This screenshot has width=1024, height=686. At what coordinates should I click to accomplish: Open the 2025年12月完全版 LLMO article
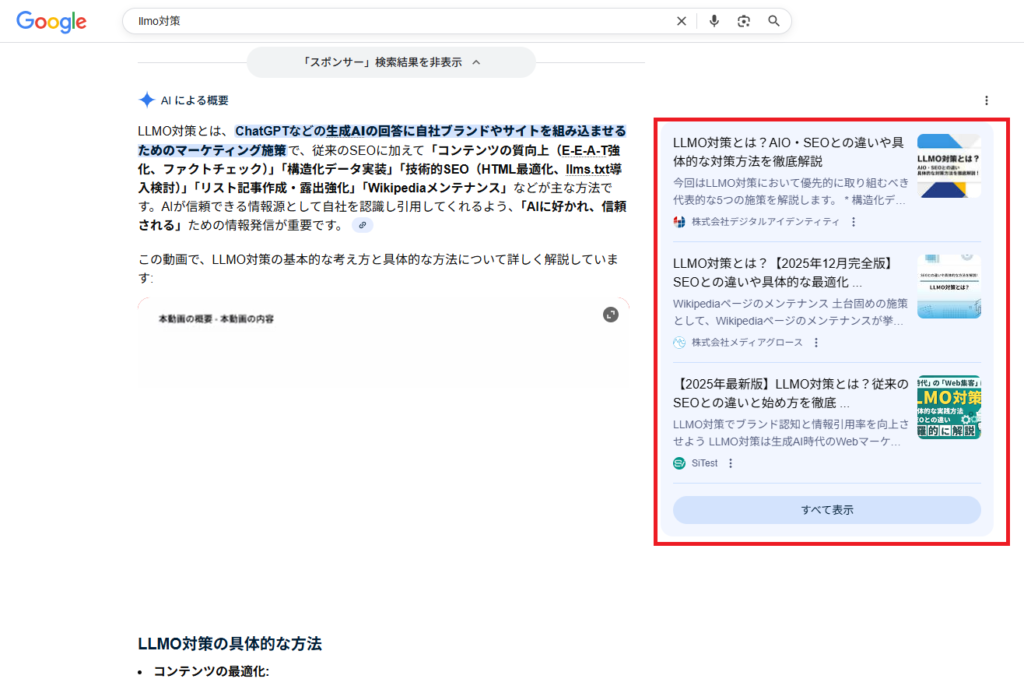[785, 272]
